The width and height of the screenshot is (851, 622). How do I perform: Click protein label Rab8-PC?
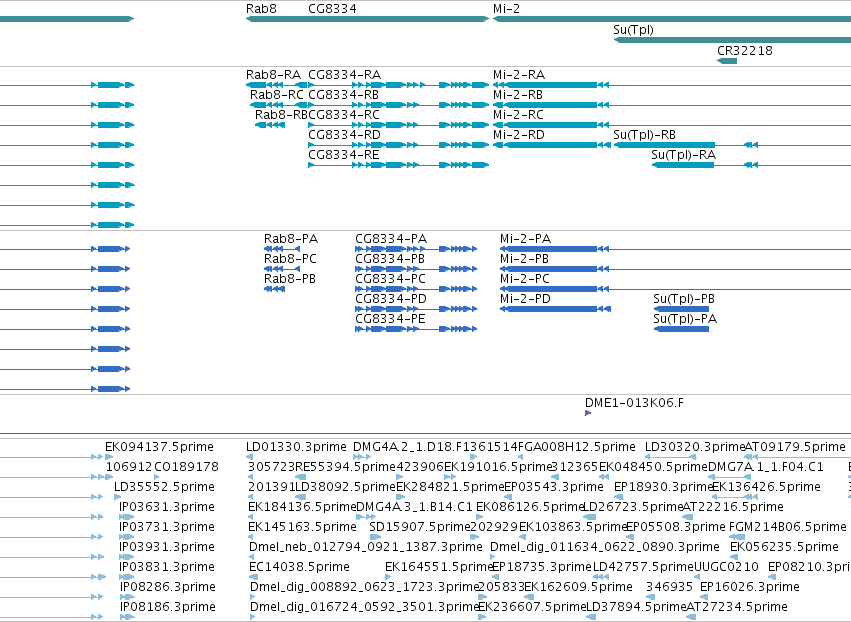point(290,259)
